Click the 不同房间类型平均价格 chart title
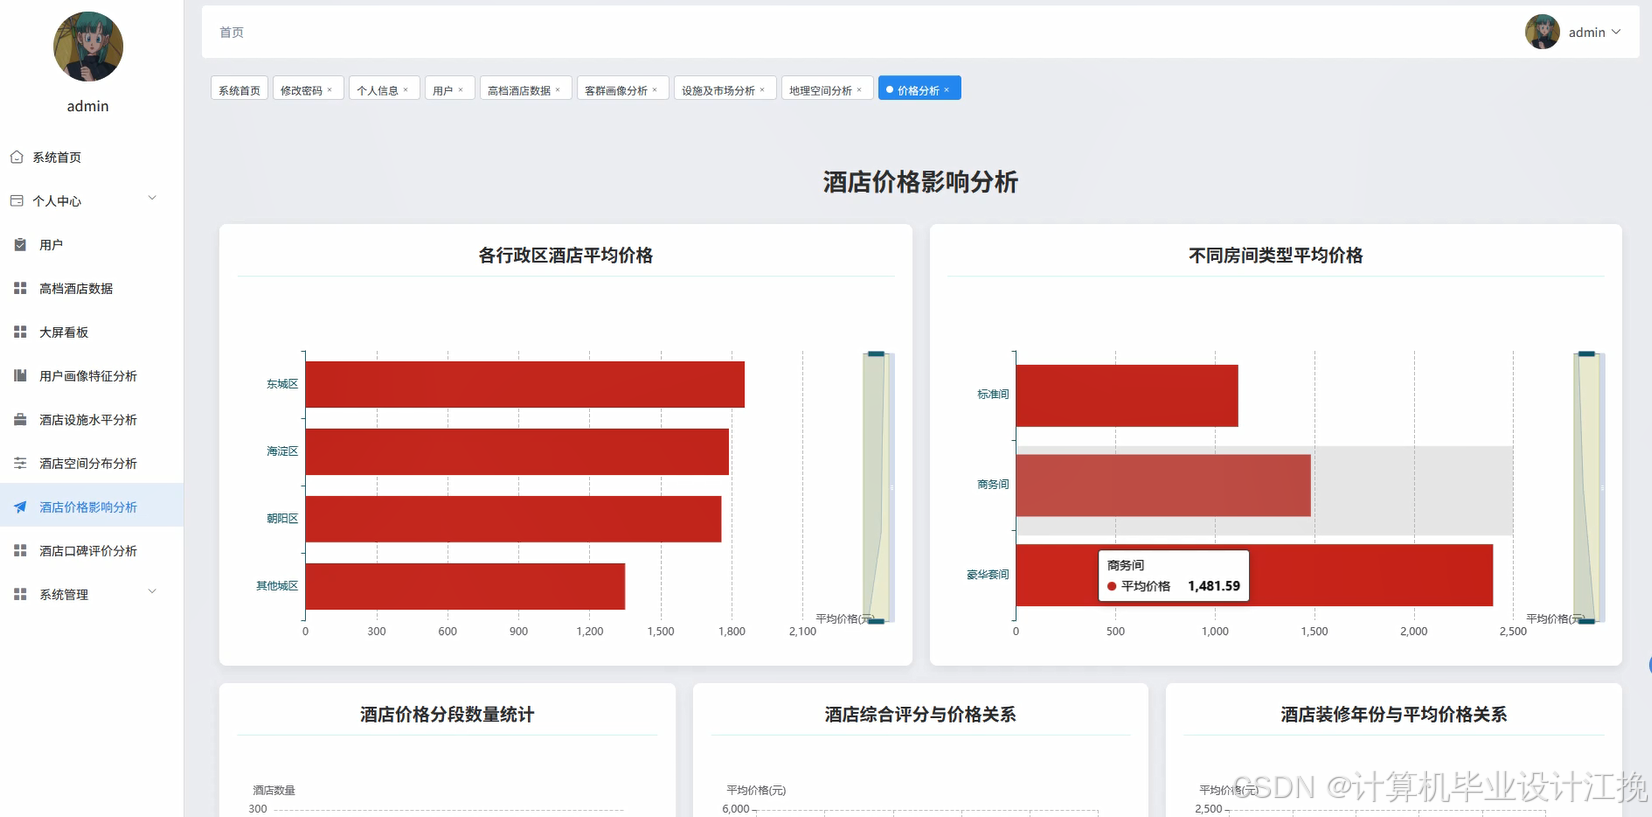Screen dimensions: 1652x817 [1276, 255]
